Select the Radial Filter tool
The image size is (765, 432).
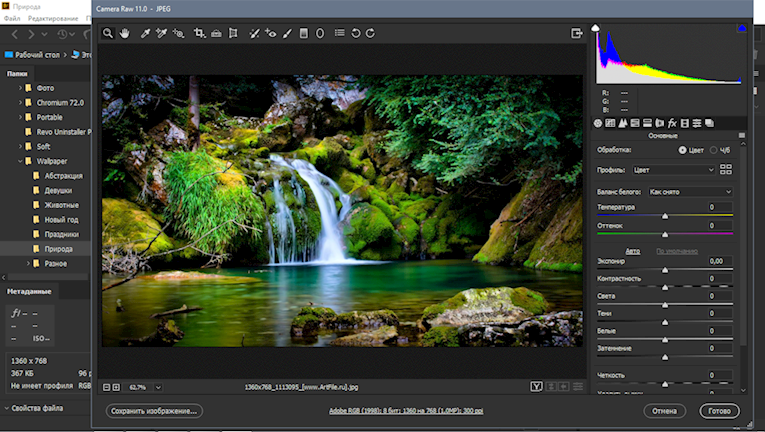(x=320, y=33)
